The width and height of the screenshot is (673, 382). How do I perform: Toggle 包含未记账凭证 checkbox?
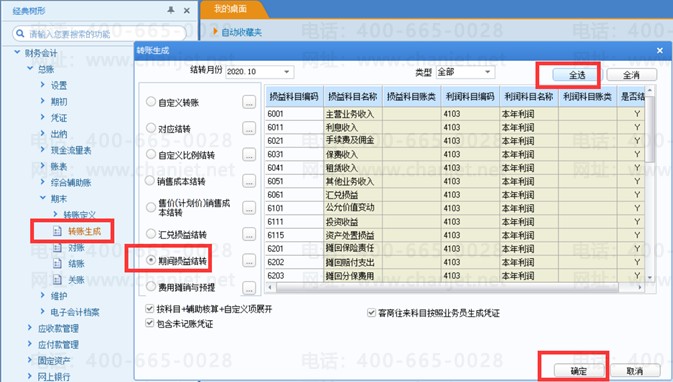pos(149,323)
